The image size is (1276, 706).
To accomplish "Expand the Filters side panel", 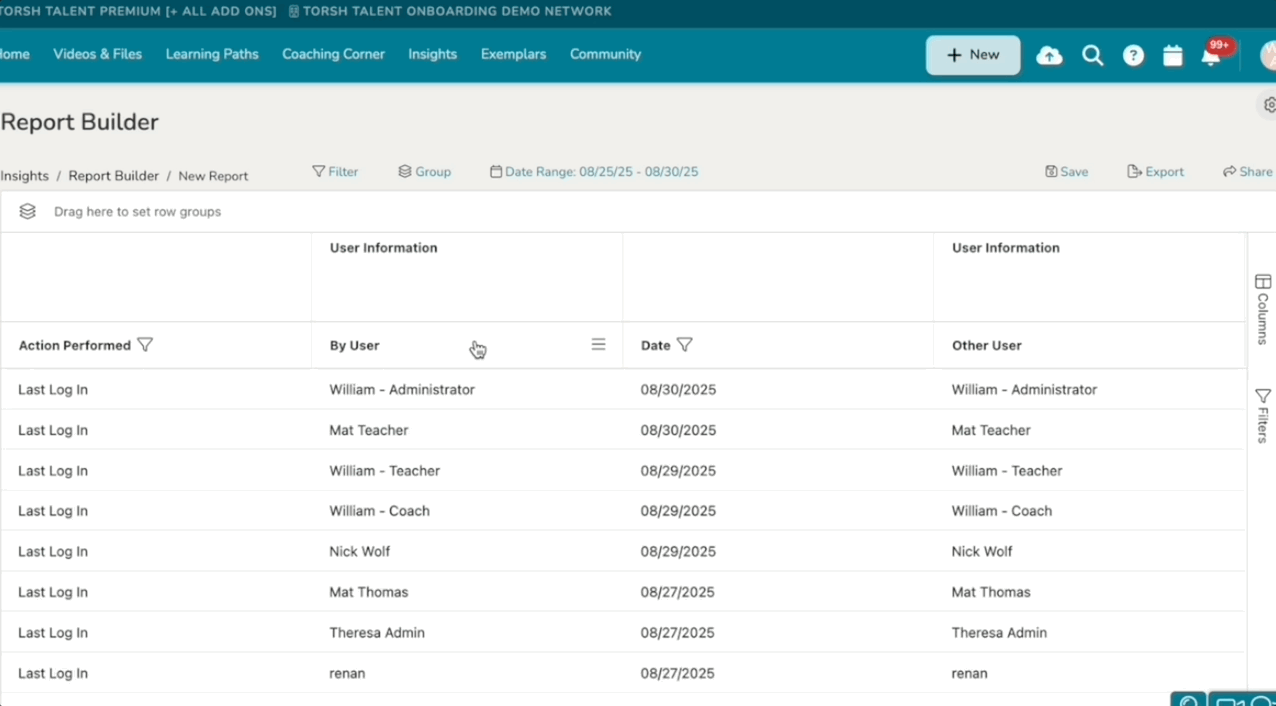I will (x=1263, y=415).
